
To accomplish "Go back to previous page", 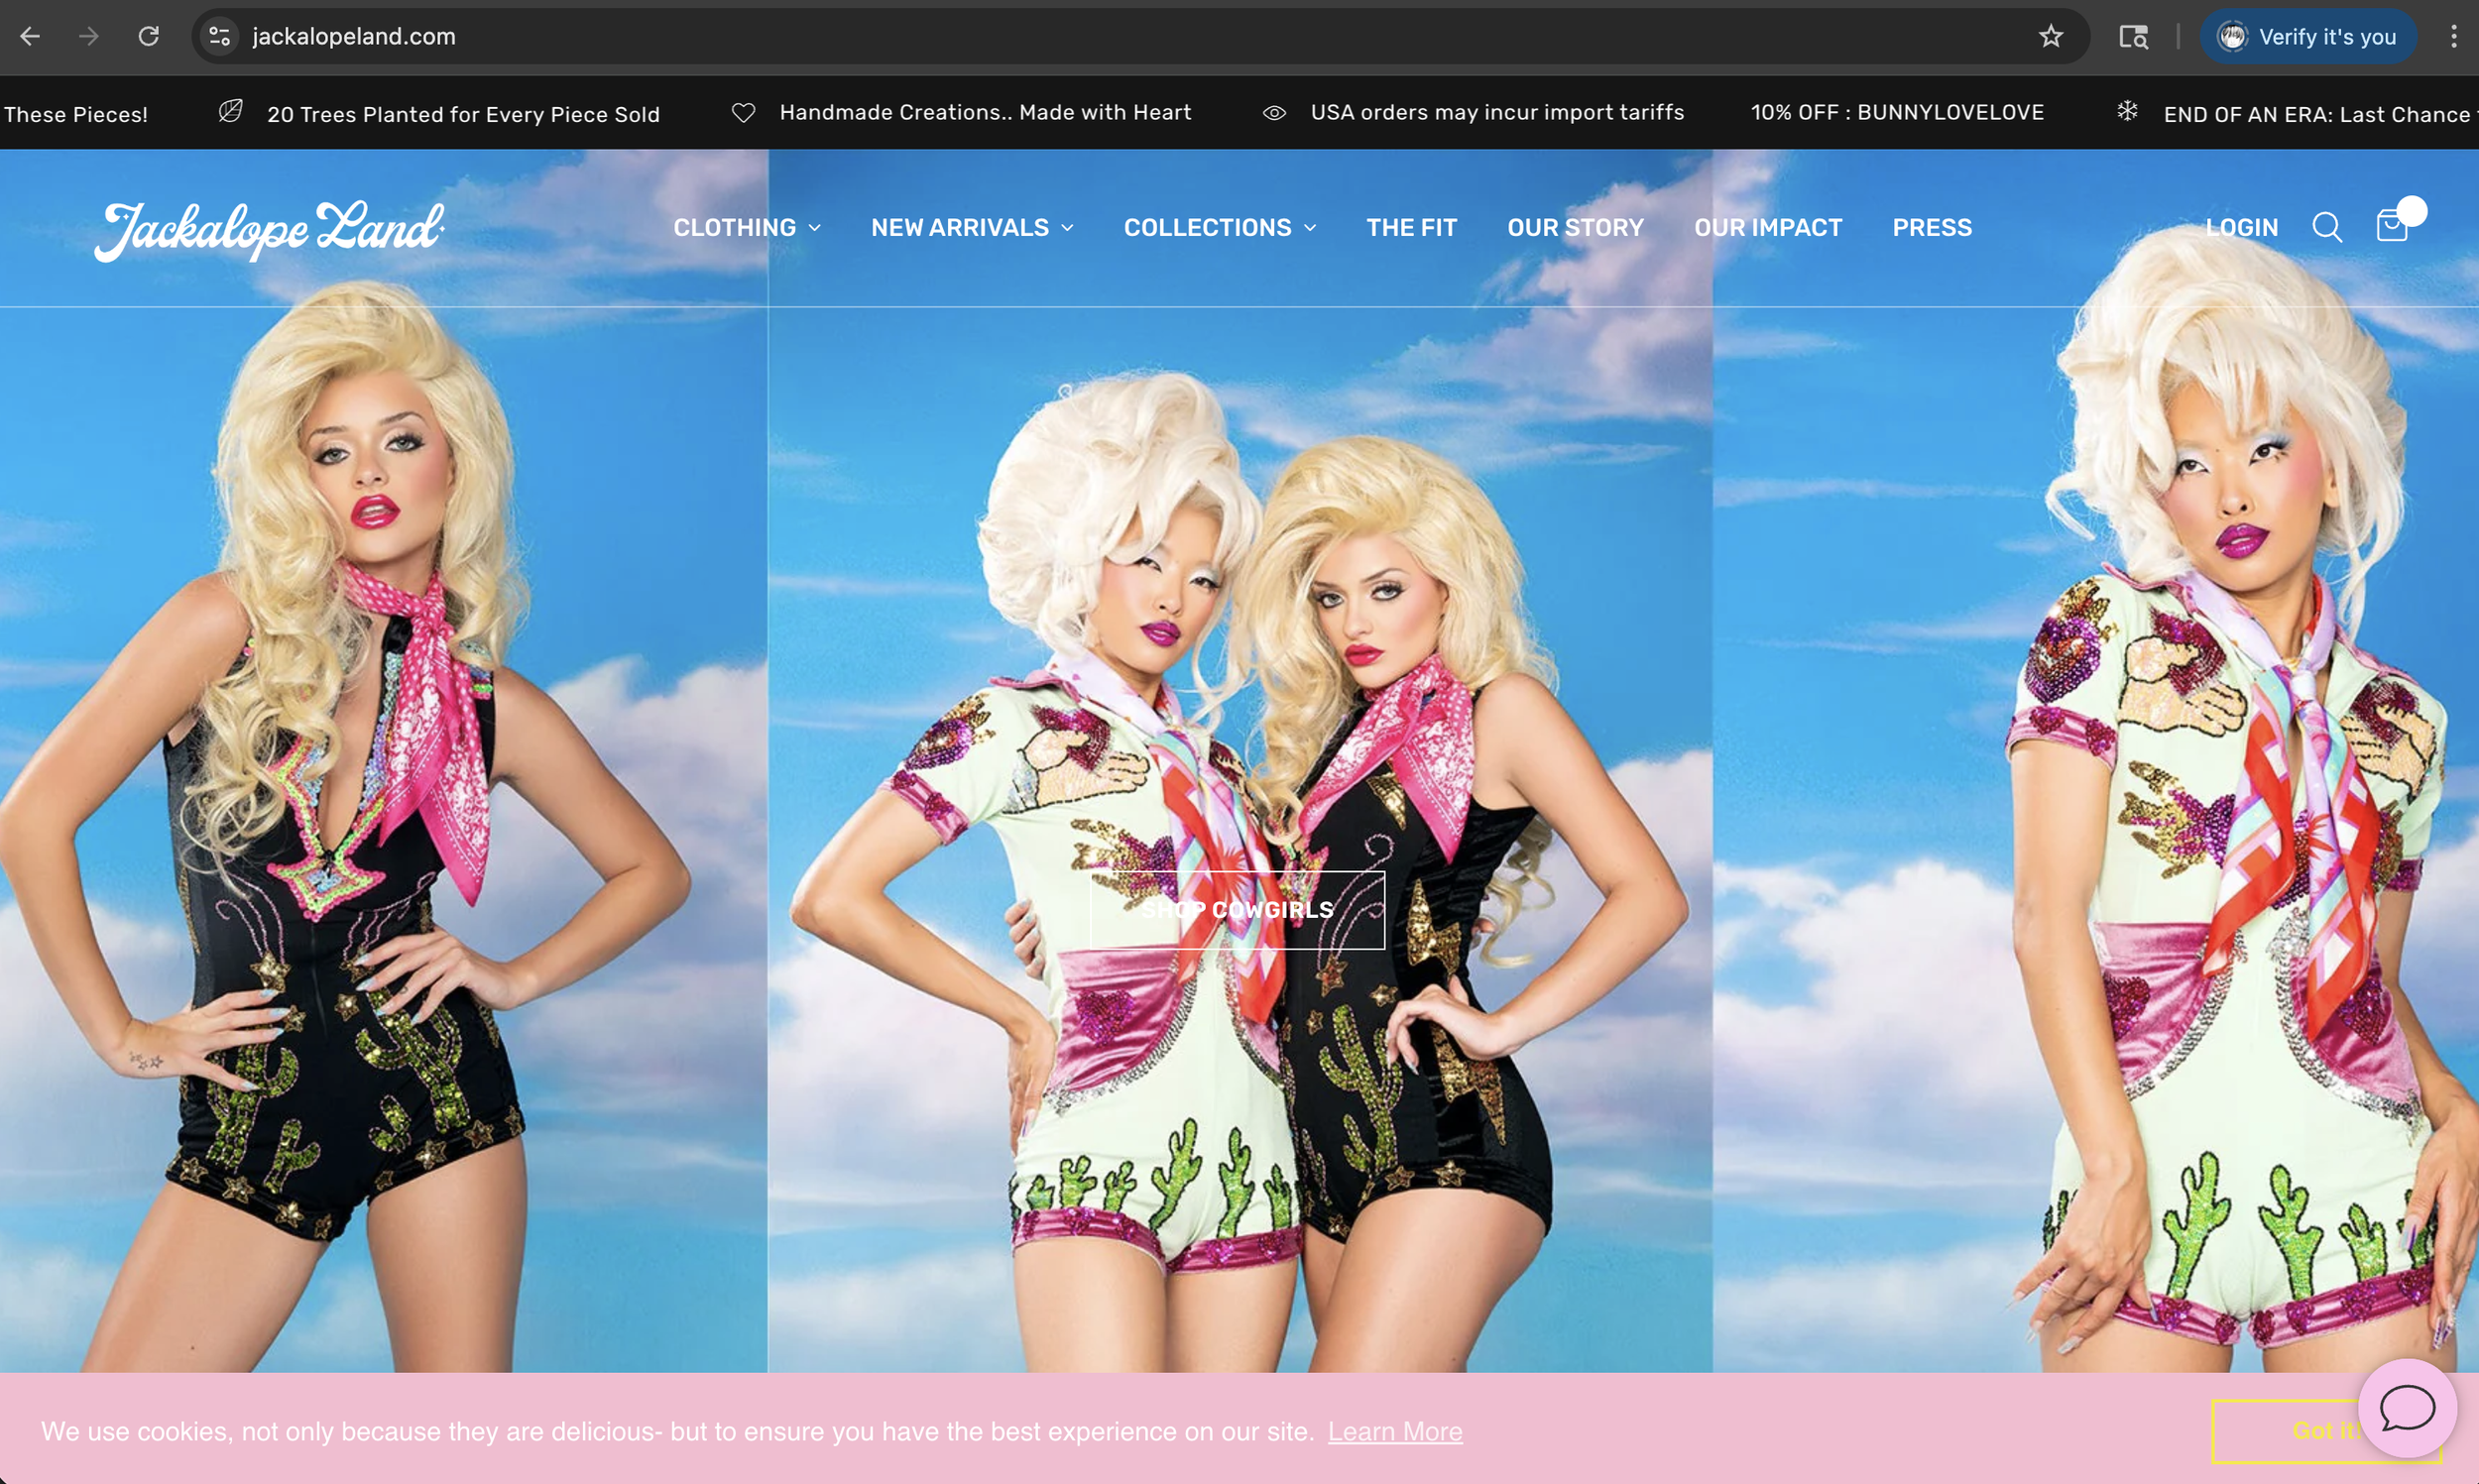I will click(30, 37).
